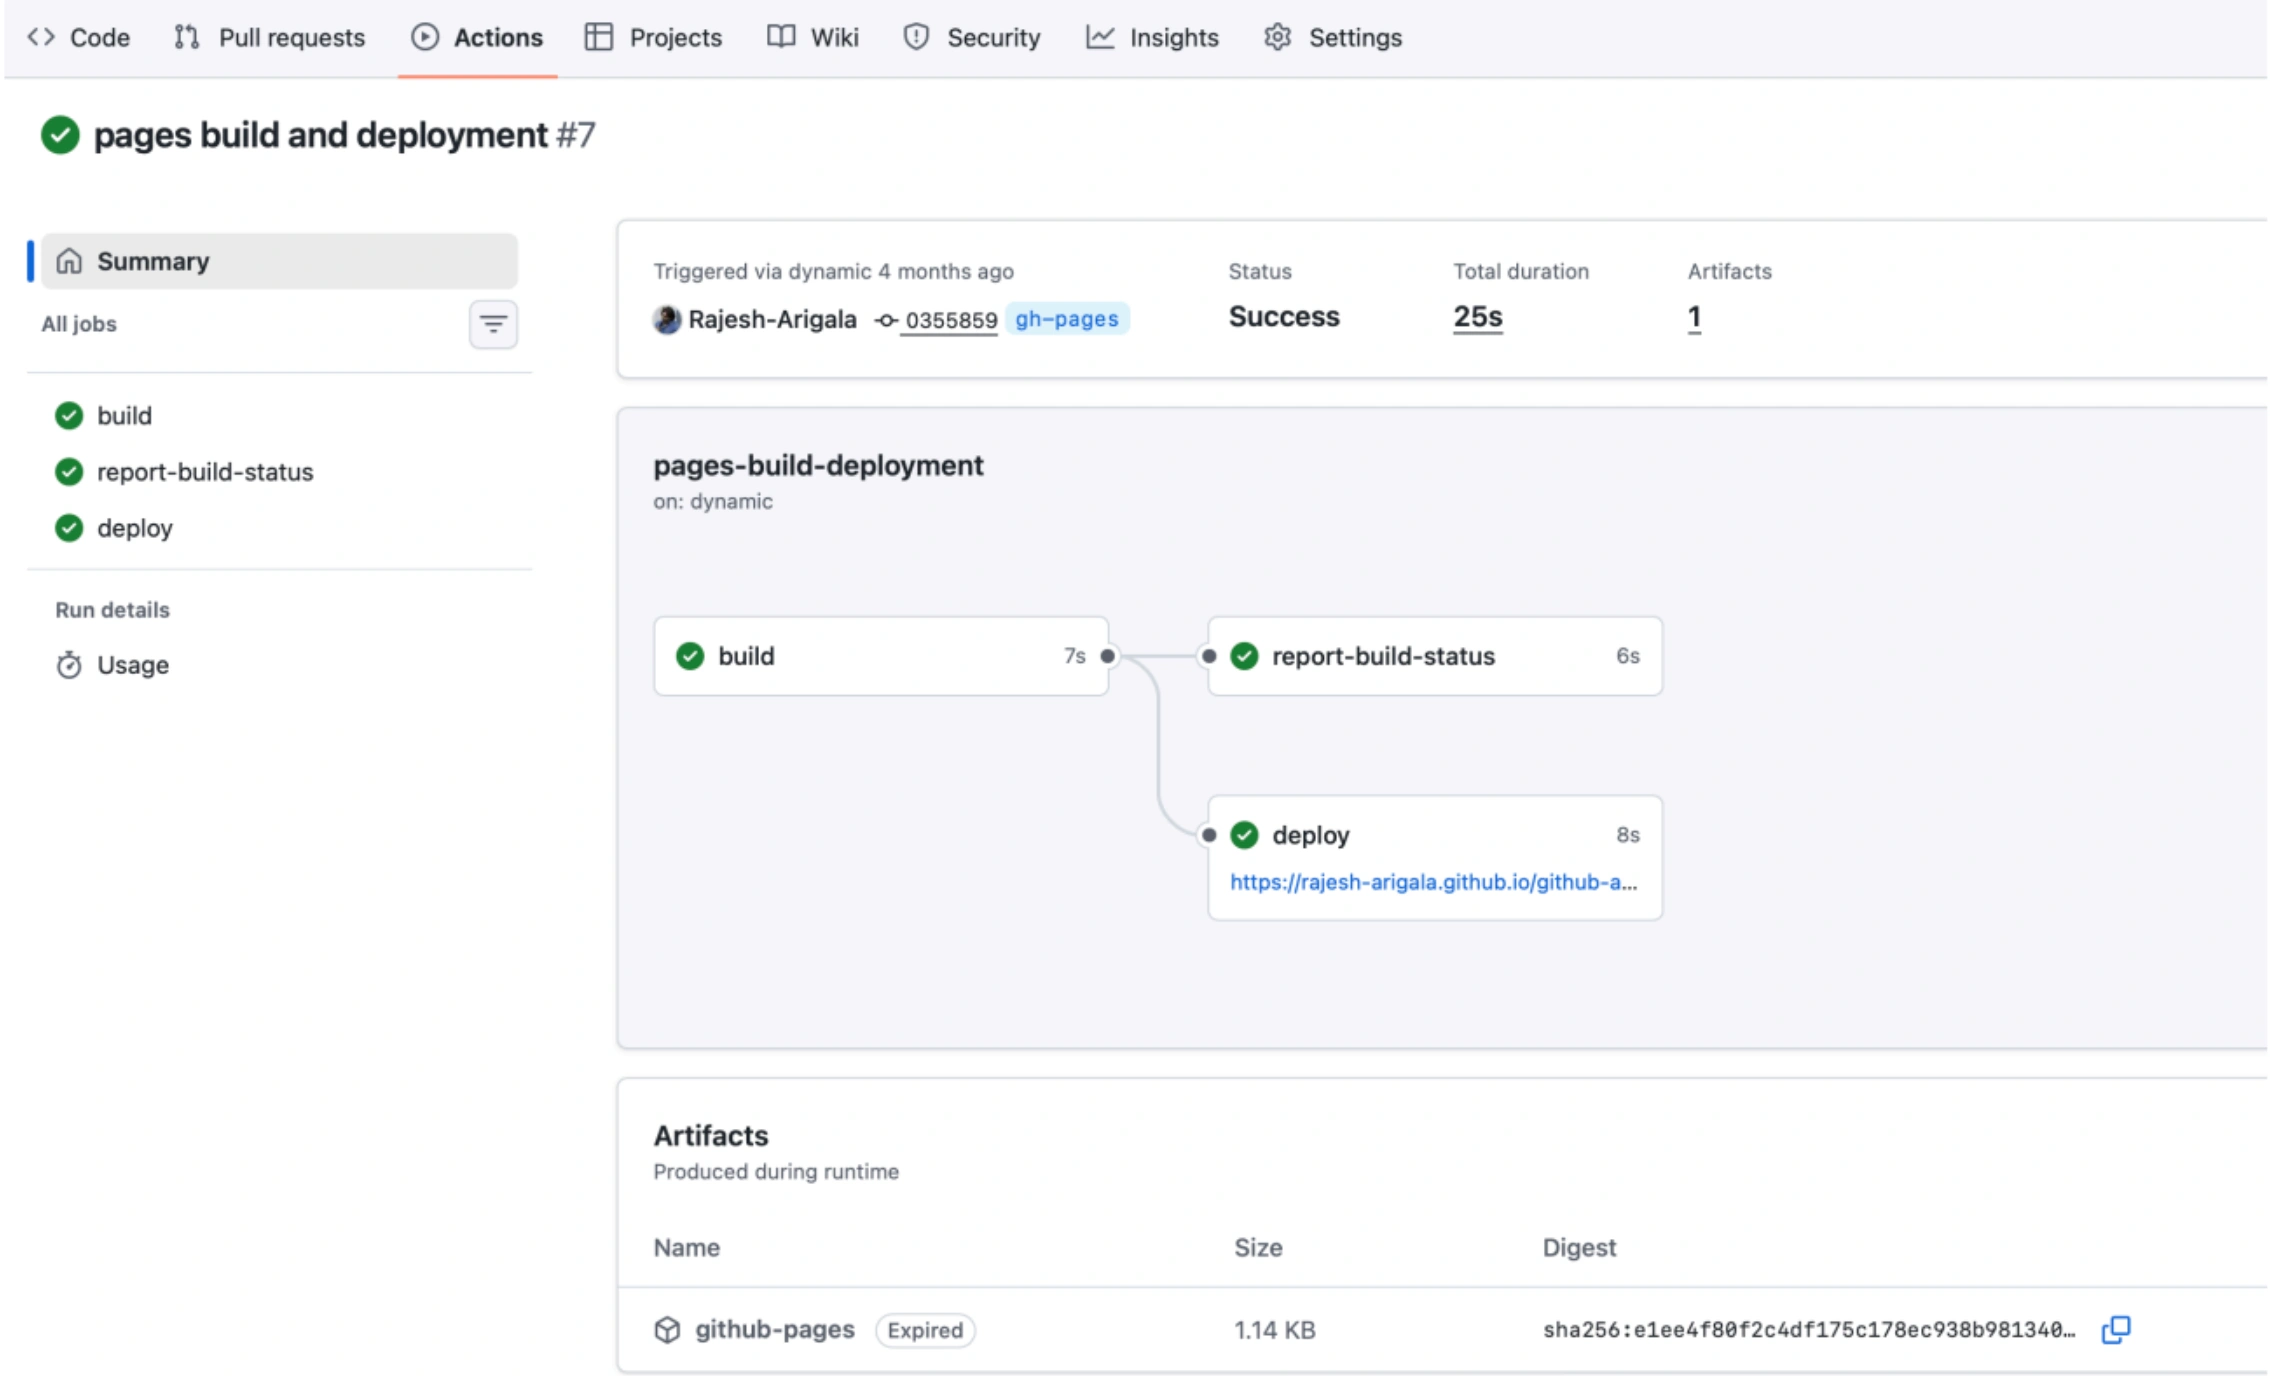Viewport: 2270px width, 1380px height.
Task: Select Summary in the sidebar
Action: 279,261
